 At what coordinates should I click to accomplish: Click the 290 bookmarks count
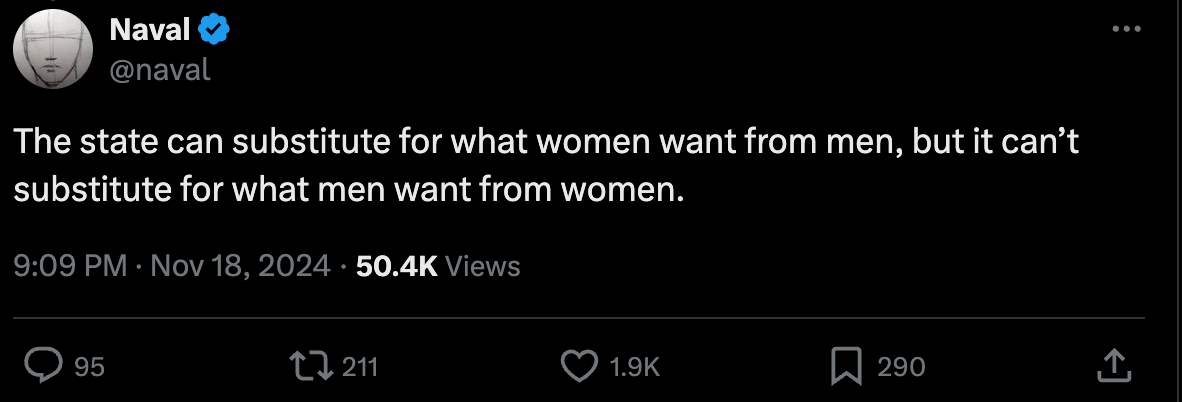point(901,368)
